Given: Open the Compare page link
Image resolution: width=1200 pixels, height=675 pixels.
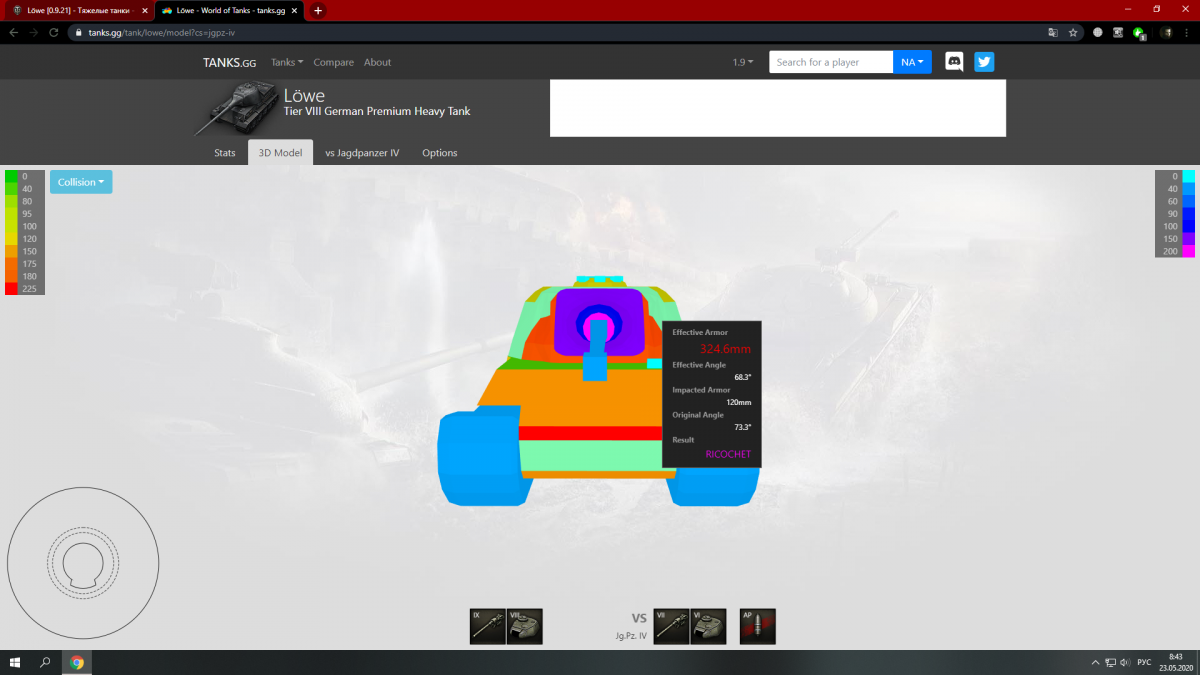Looking at the screenshot, I should click(333, 62).
